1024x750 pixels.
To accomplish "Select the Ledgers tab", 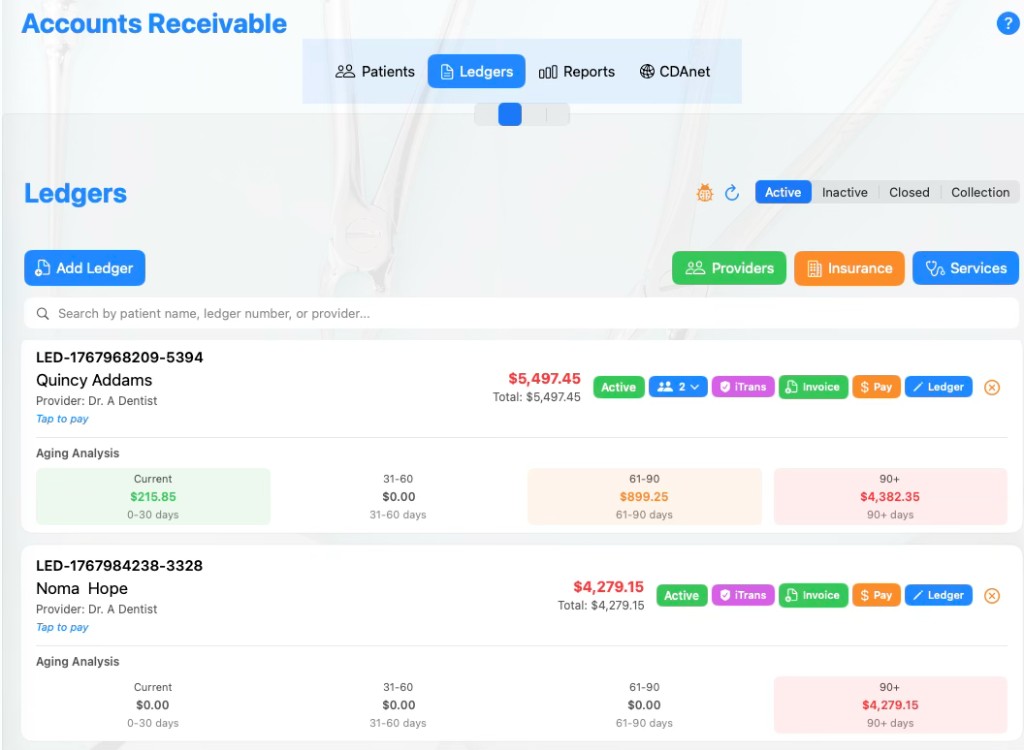I will coord(476,71).
